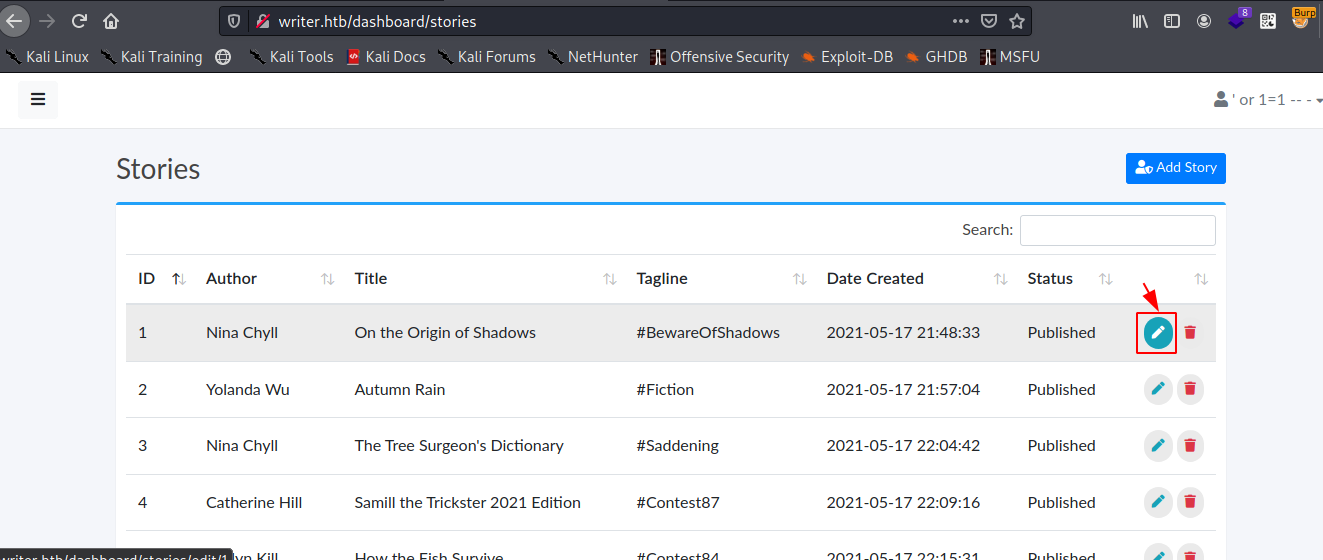
Task: Select tagline #Saddening
Action: pyautogui.click(x=678, y=445)
